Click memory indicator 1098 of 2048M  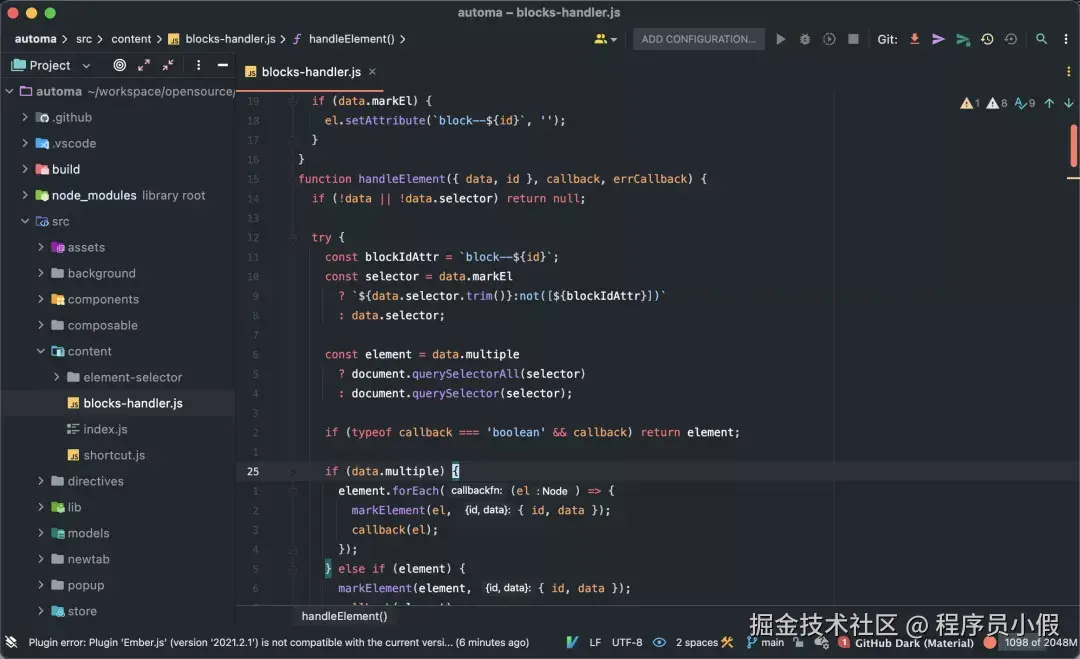point(1040,642)
